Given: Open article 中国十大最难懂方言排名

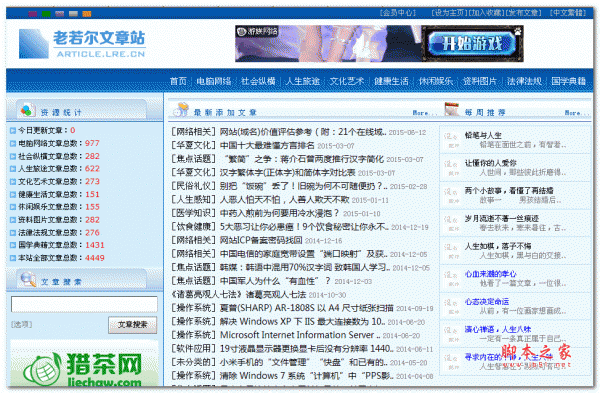Looking at the screenshot, I should [x=267, y=146].
